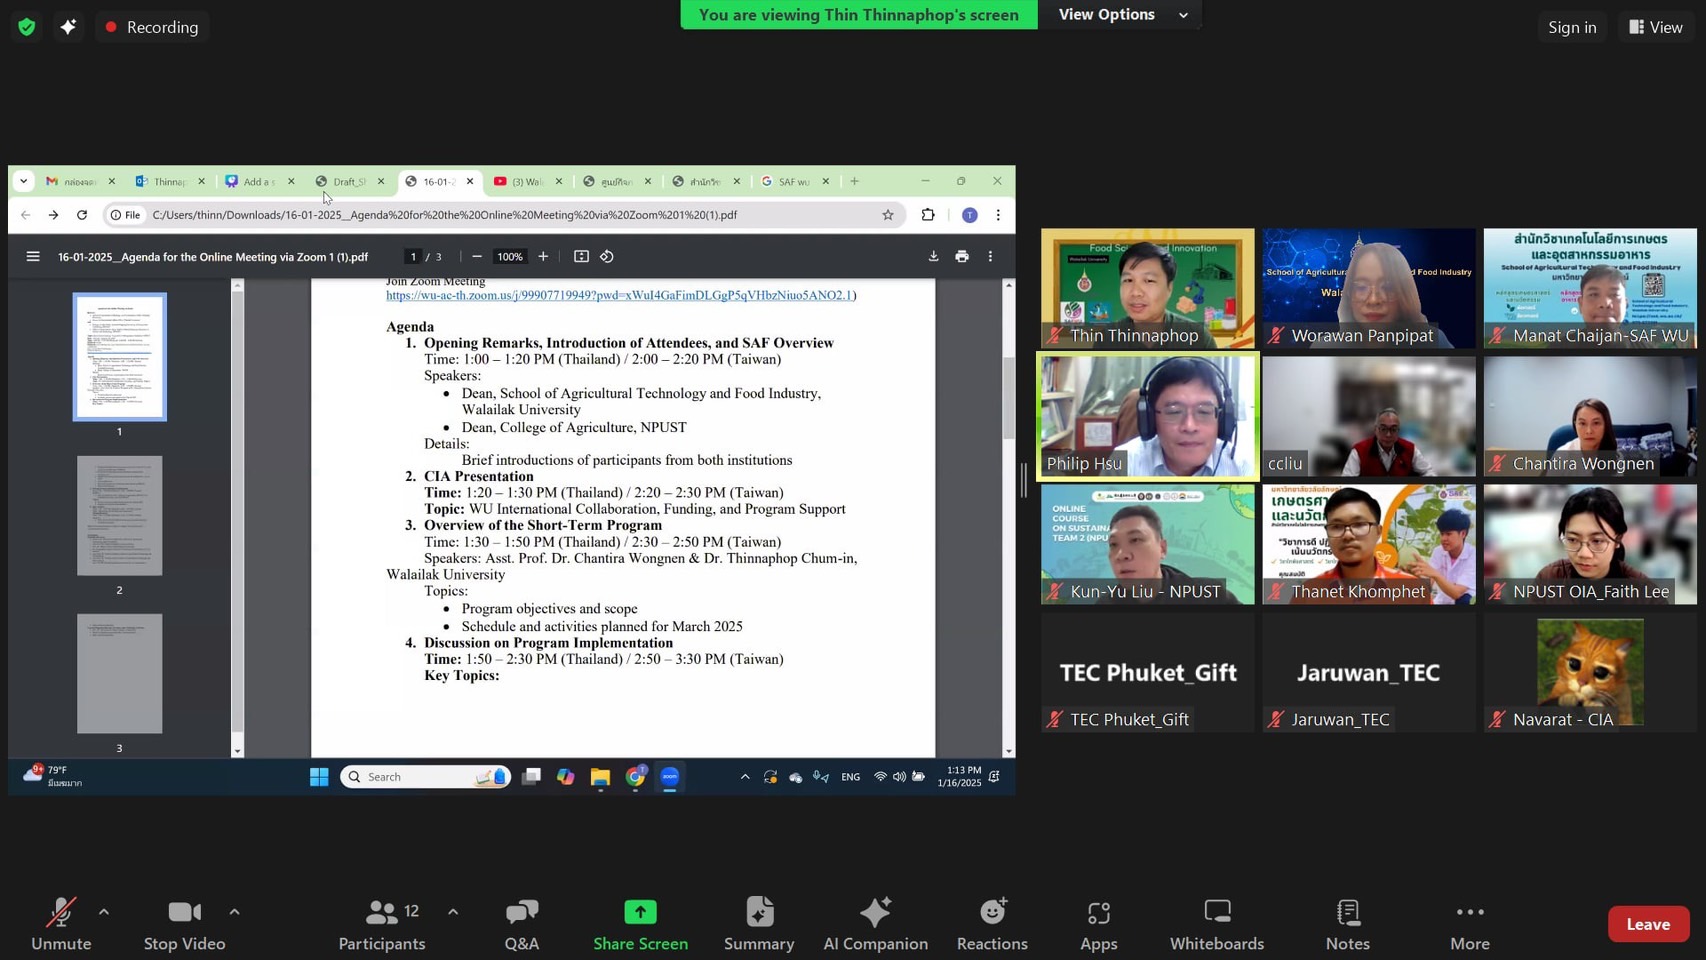Click the Sign in button

pyautogui.click(x=1571, y=27)
